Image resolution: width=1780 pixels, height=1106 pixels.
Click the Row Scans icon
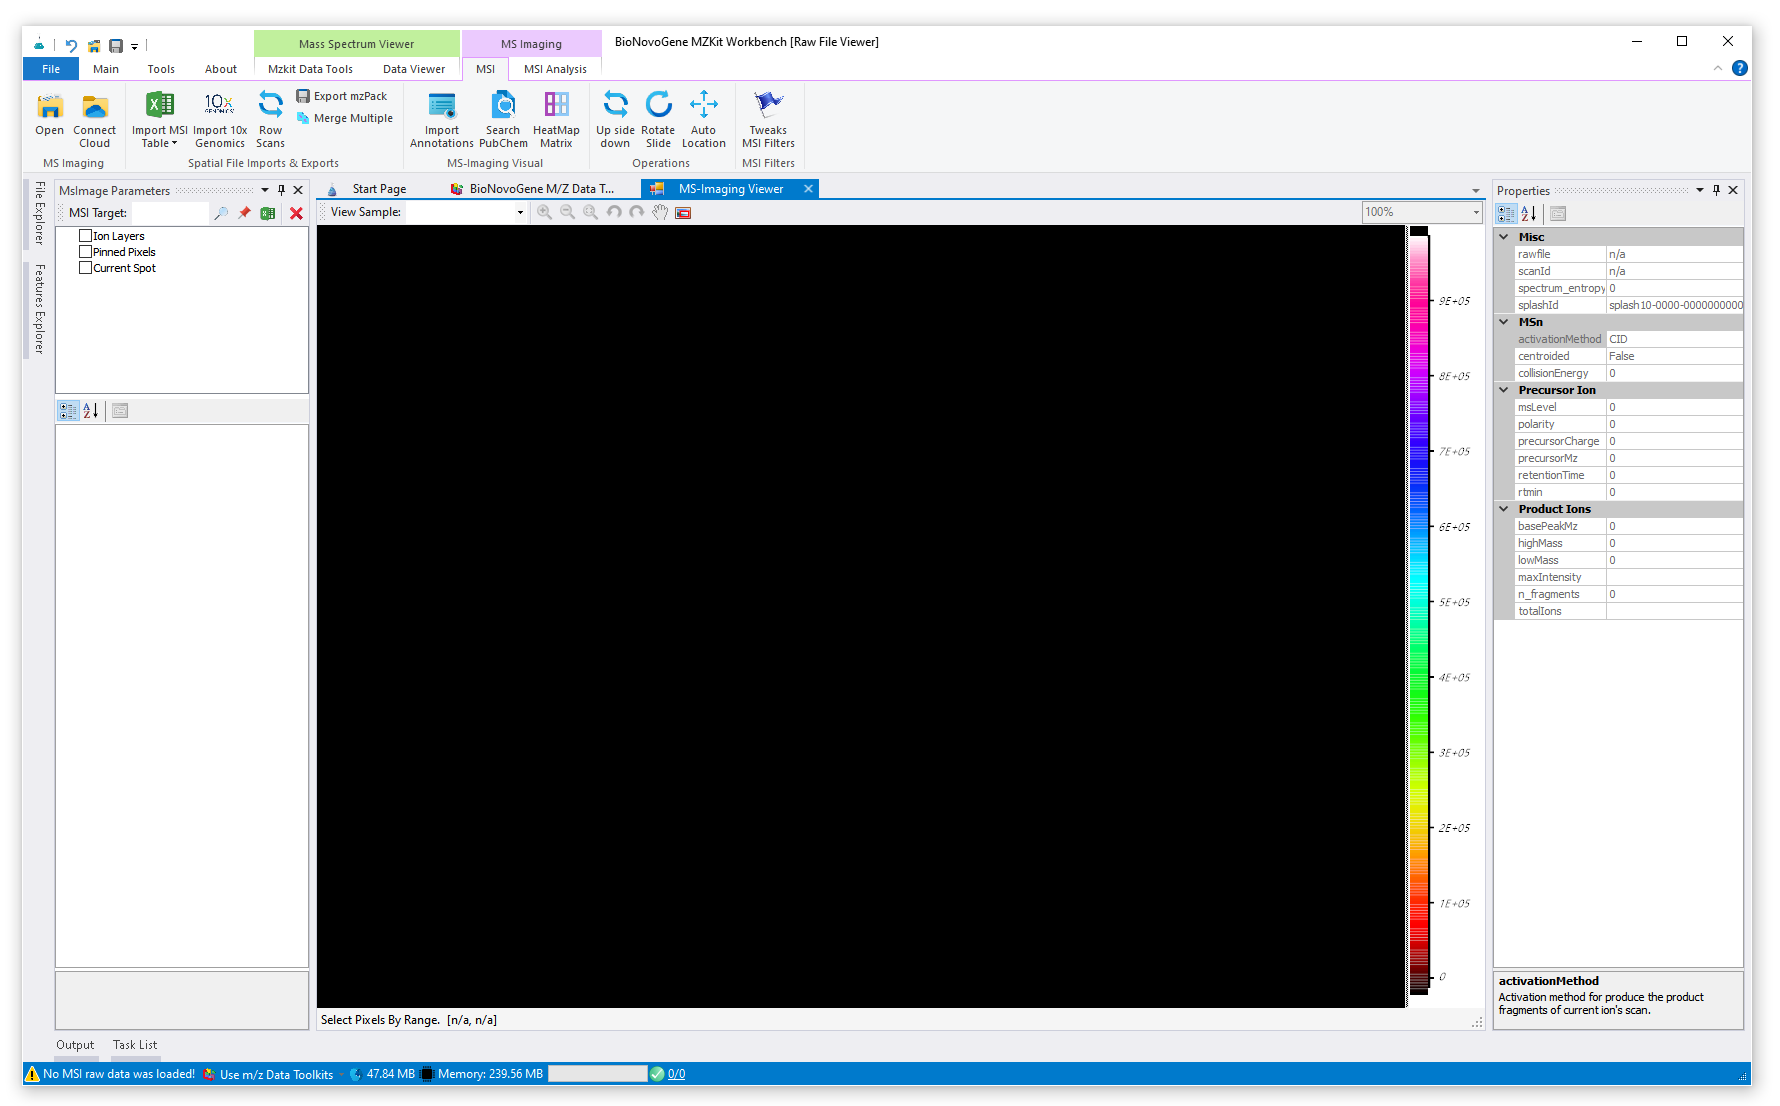270,106
